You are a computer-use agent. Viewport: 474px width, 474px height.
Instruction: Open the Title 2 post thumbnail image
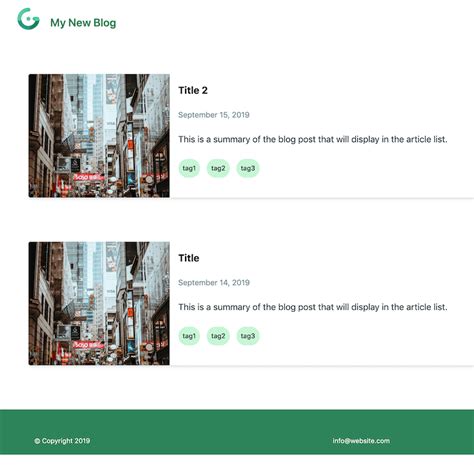[x=99, y=136]
